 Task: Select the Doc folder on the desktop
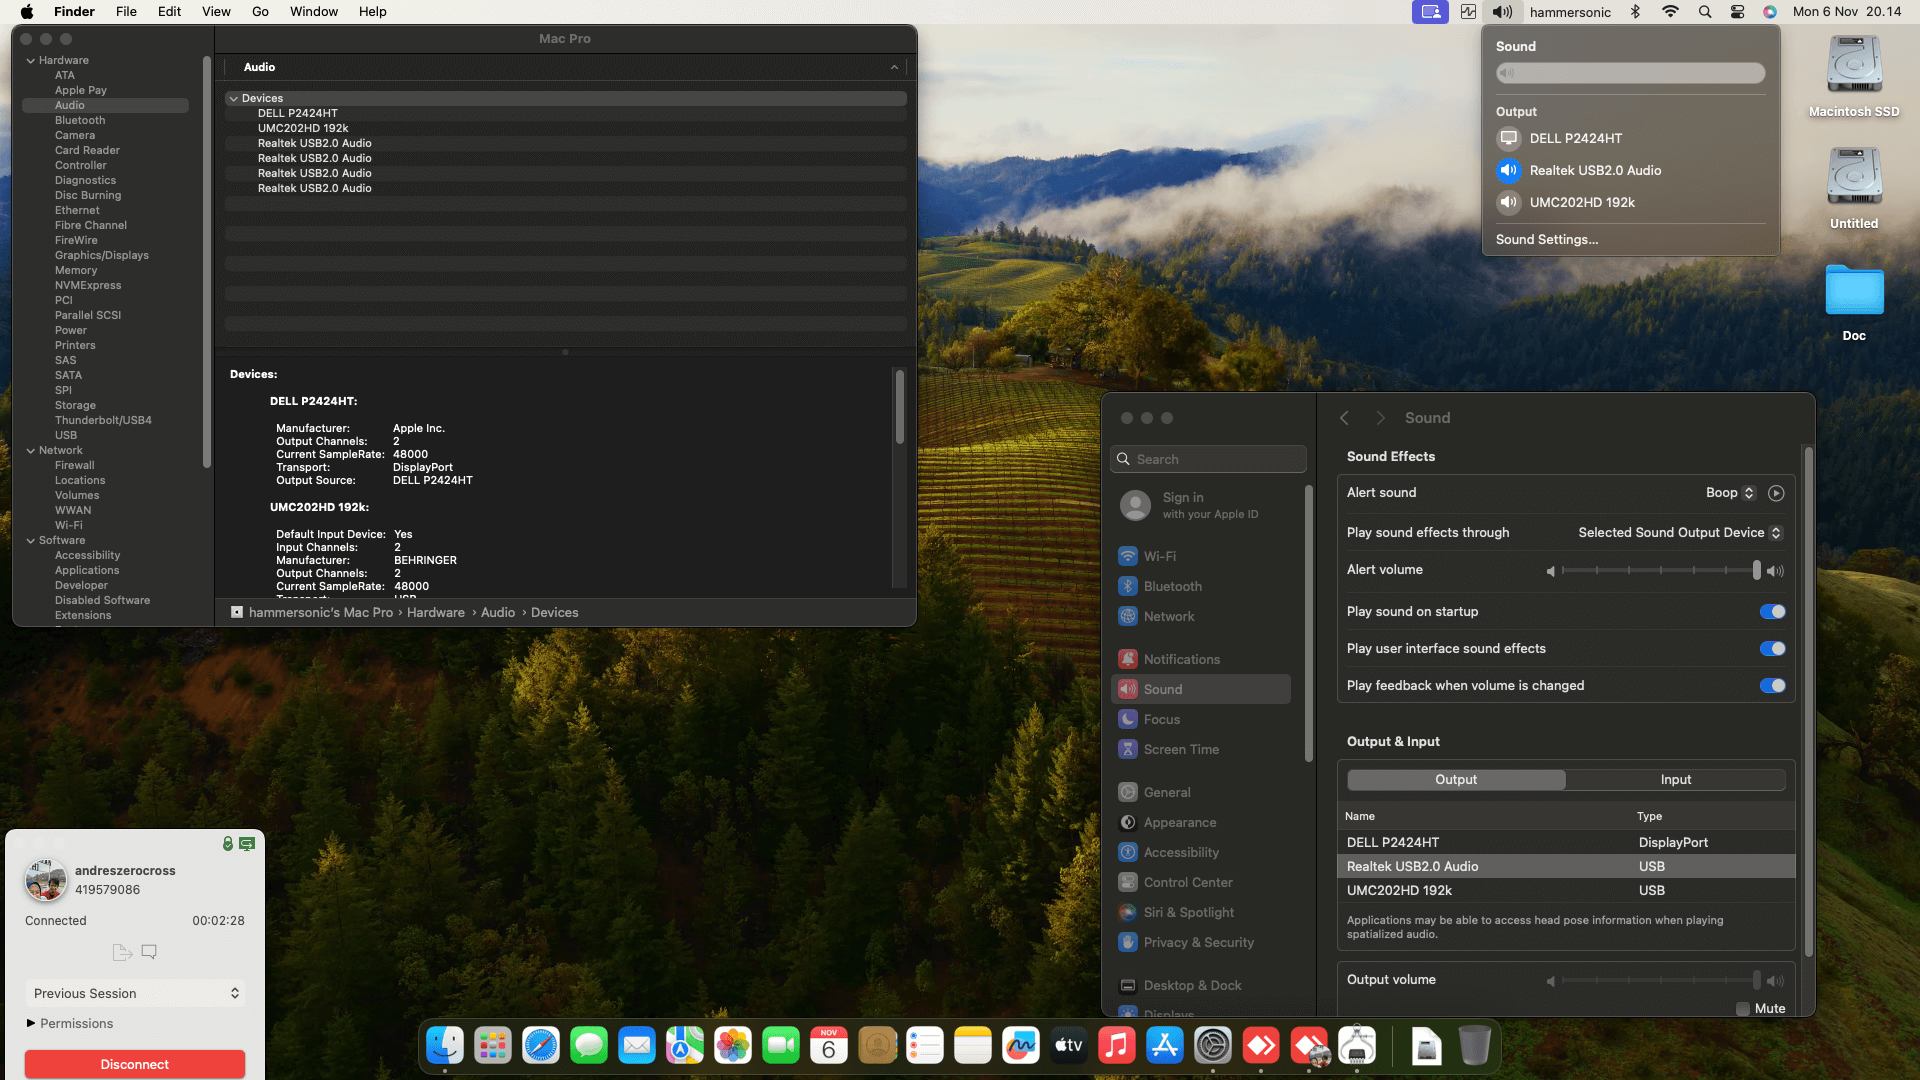click(x=1854, y=303)
